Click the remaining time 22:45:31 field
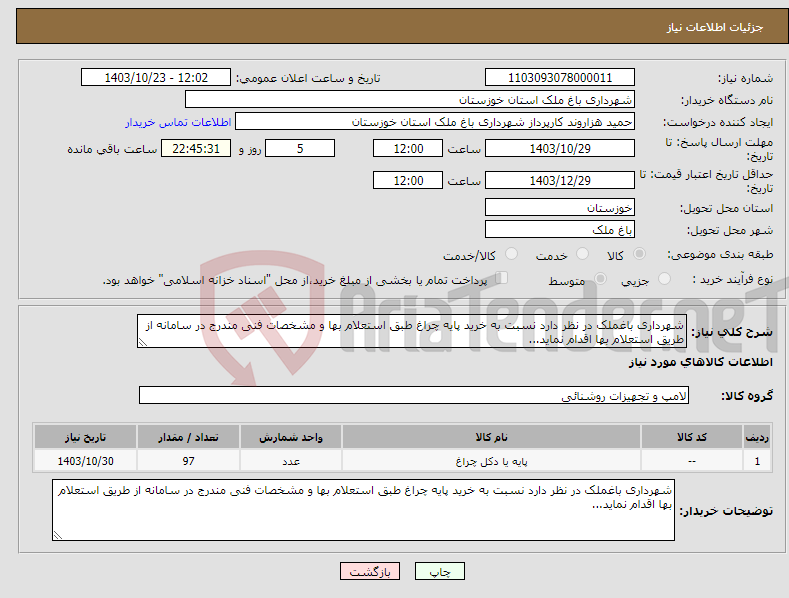This screenshot has height=598, width=789. (x=196, y=148)
